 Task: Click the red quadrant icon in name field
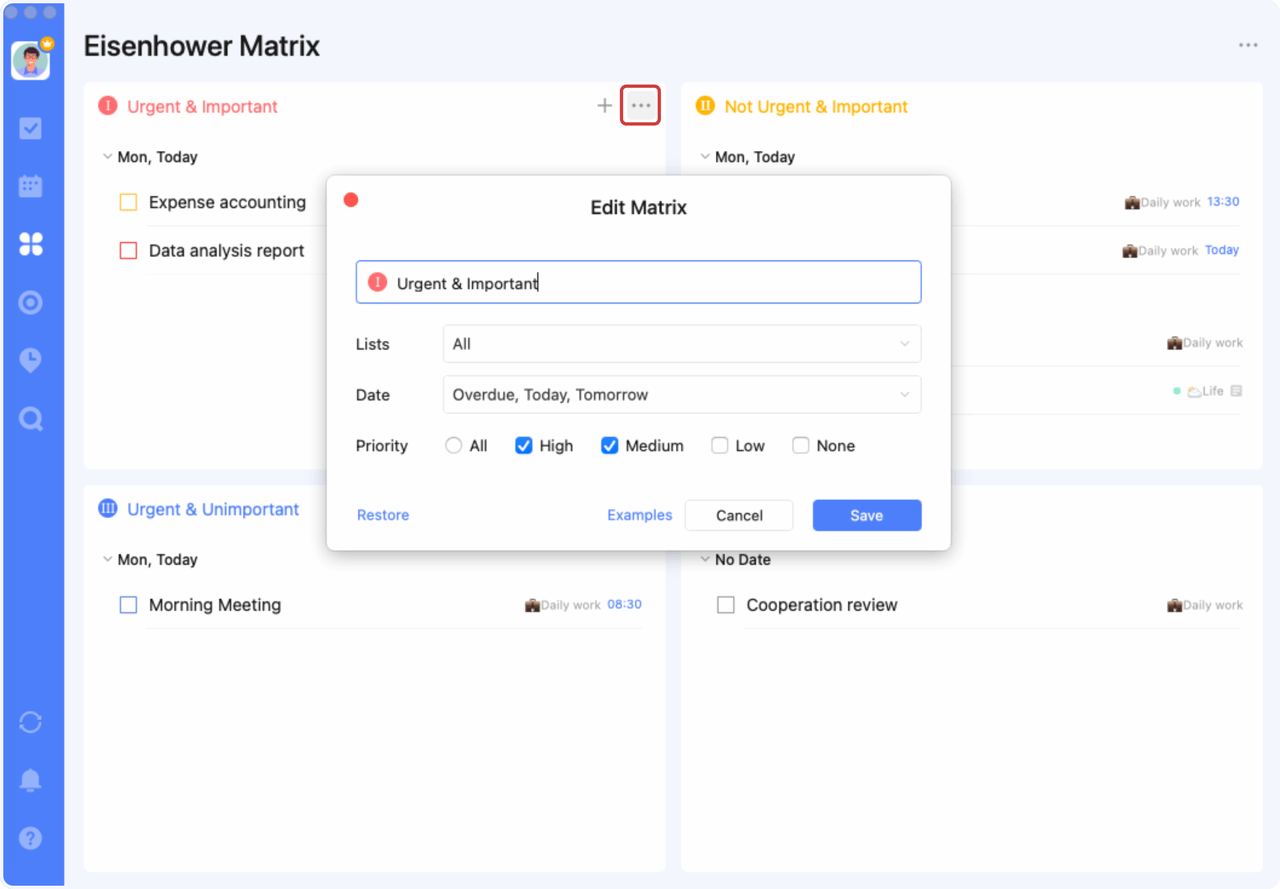(377, 283)
